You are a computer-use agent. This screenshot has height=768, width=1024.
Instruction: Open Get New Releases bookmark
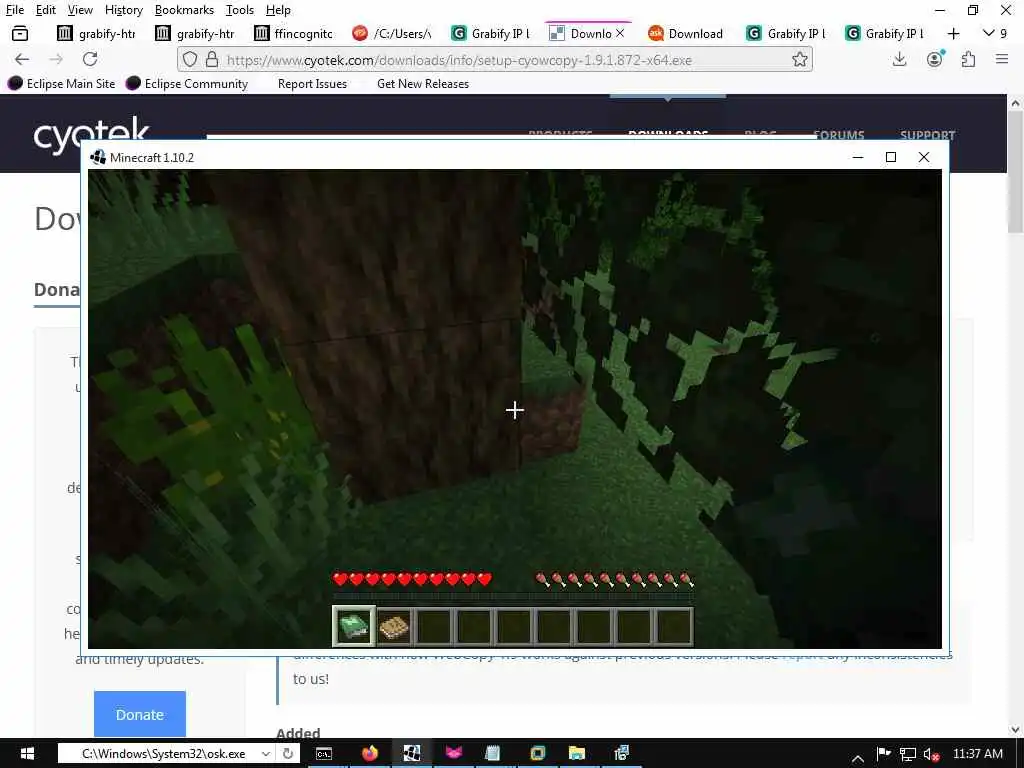pyautogui.click(x=423, y=84)
